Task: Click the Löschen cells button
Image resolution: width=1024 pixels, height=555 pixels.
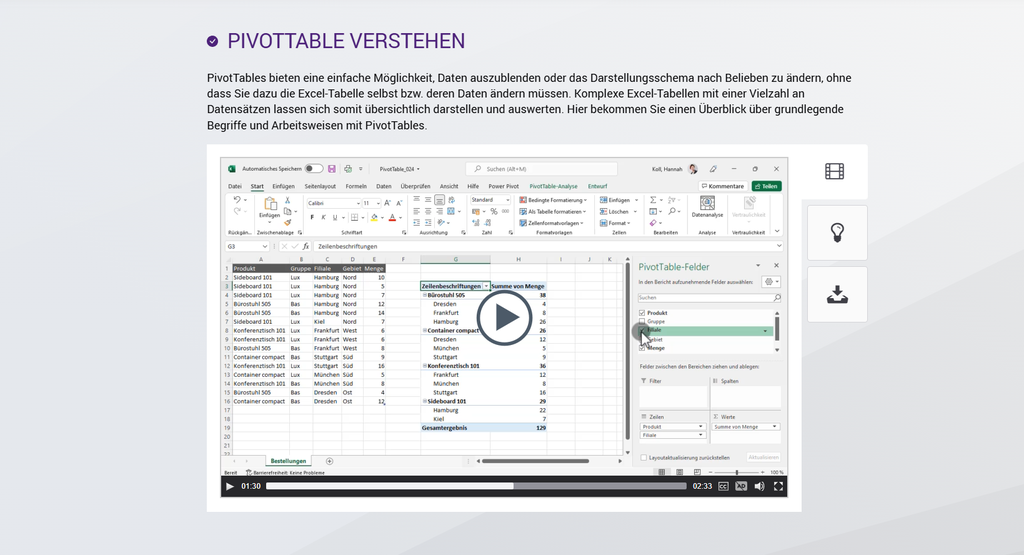Action: pyautogui.click(x=616, y=212)
